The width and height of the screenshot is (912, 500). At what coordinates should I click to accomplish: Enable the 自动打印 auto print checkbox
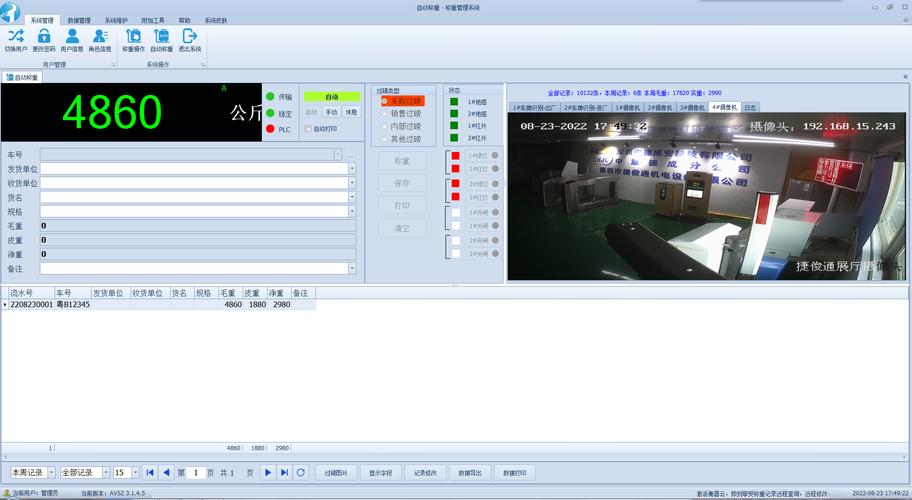(309, 129)
